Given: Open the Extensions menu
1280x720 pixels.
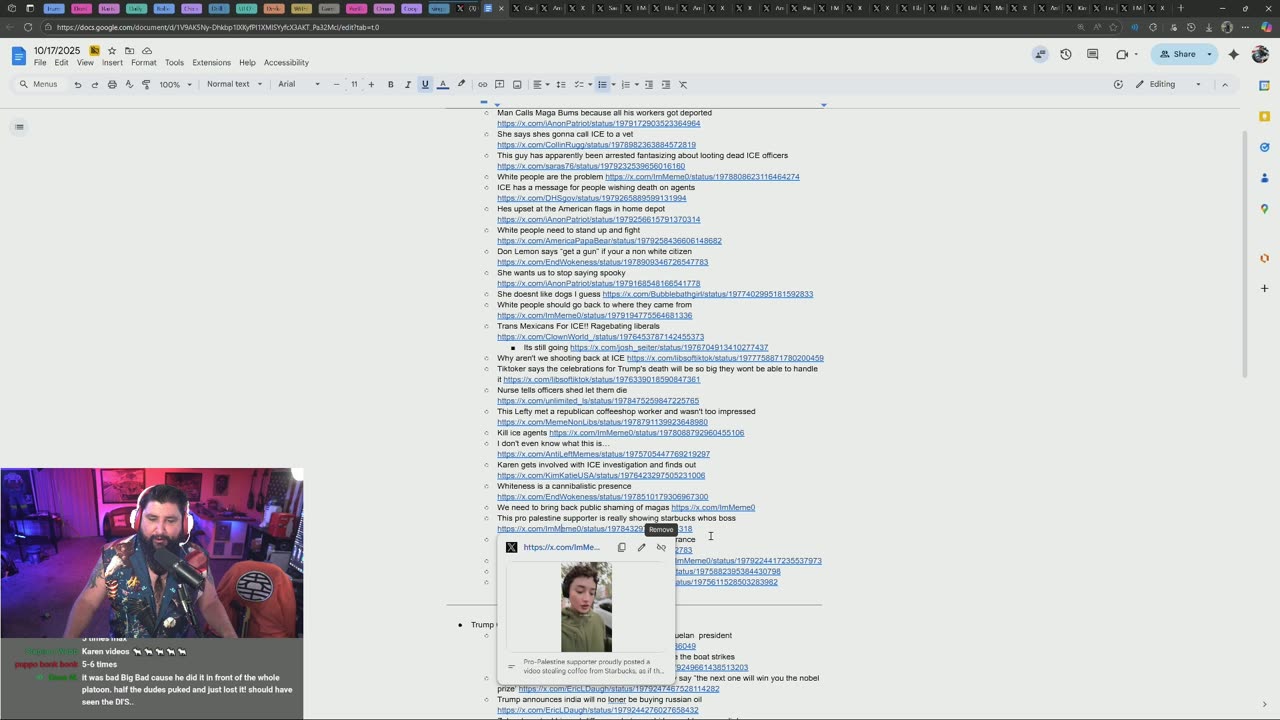Looking at the screenshot, I should tap(211, 63).
